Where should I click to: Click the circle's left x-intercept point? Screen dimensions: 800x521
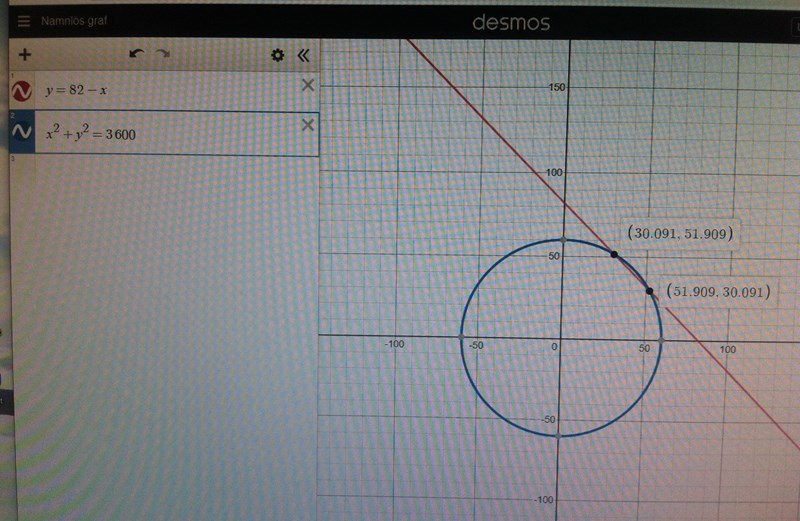click(461, 338)
